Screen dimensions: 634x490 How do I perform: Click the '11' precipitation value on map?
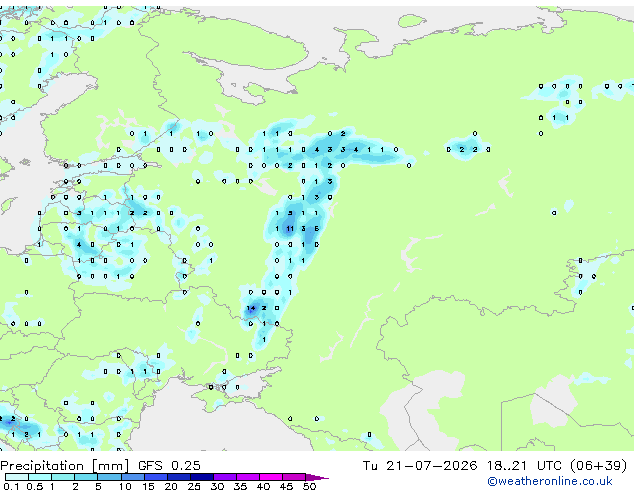click(x=290, y=229)
